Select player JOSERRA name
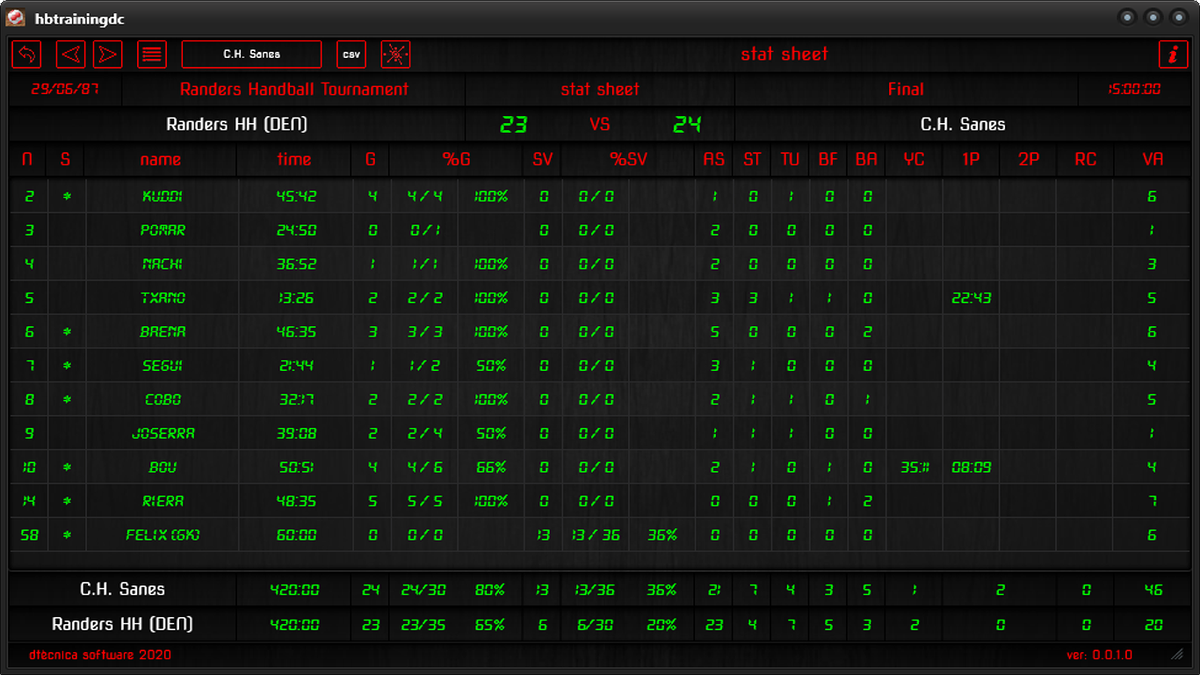Viewport: 1200px width, 675px height. point(163,433)
